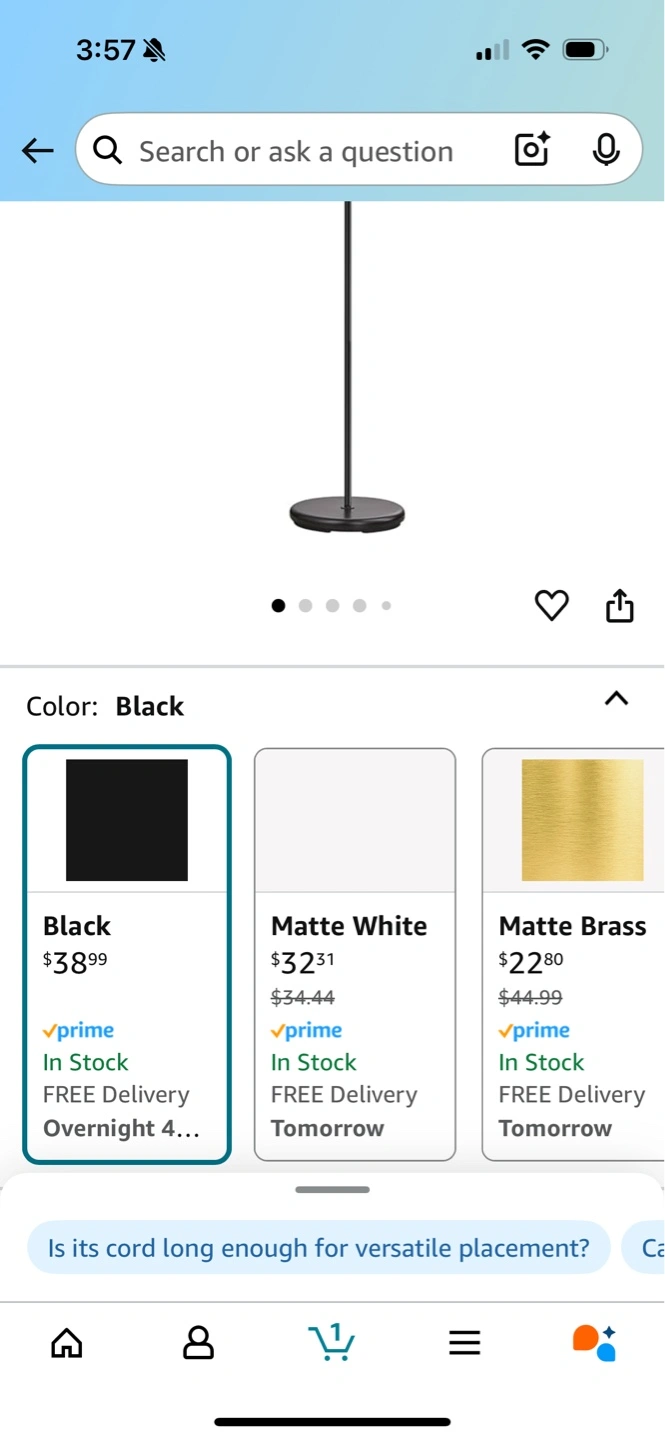The height and width of the screenshot is (1440, 665).
Task: Ask "Is its cord long enough" question
Action: point(318,1248)
